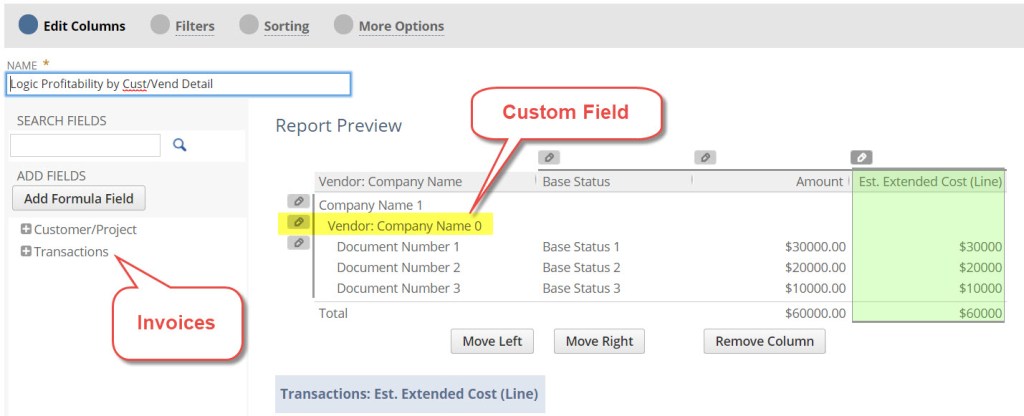Expand the Transactions field tree
Screen dimensions: 1024x416
[26, 251]
